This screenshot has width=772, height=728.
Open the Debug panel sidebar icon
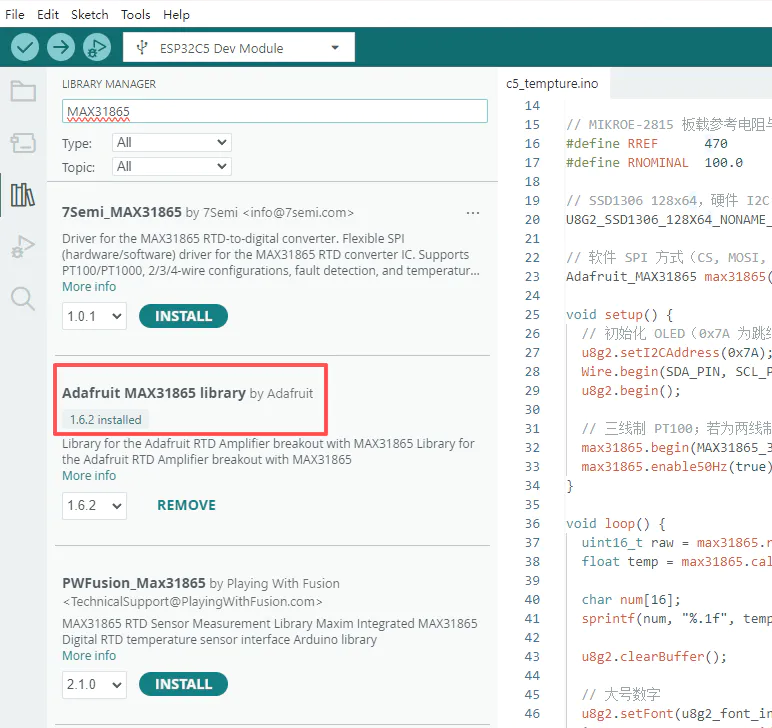pyautogui.click(x=23, y=247)
